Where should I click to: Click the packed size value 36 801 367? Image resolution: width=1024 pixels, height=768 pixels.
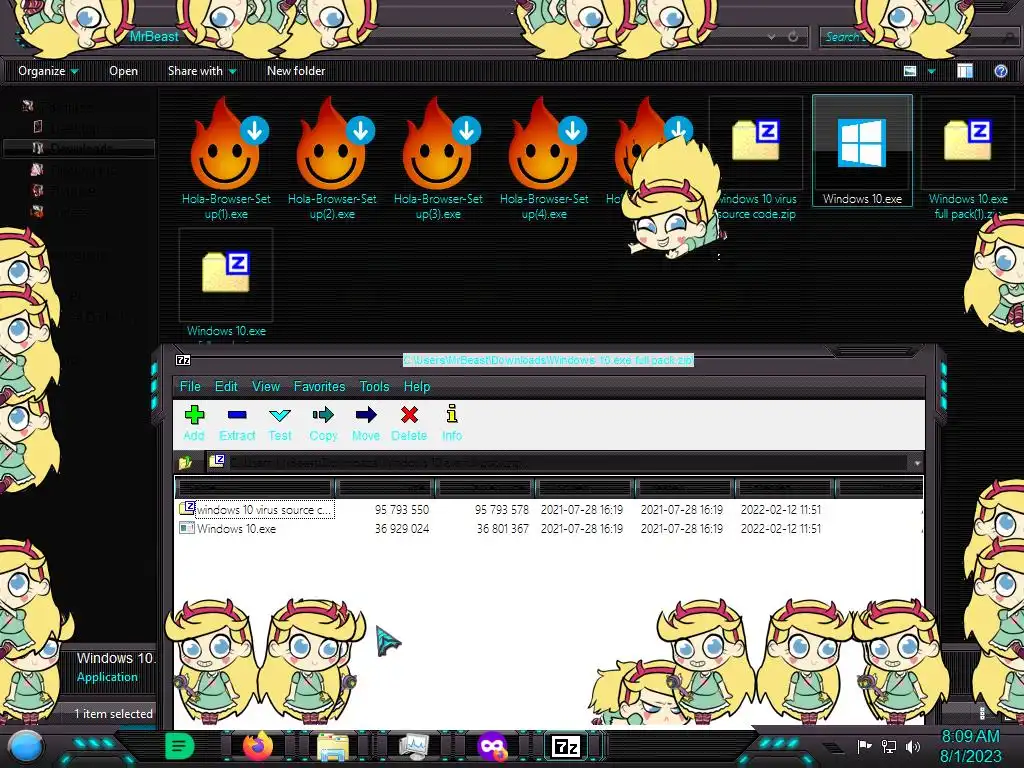pos(502,528)
